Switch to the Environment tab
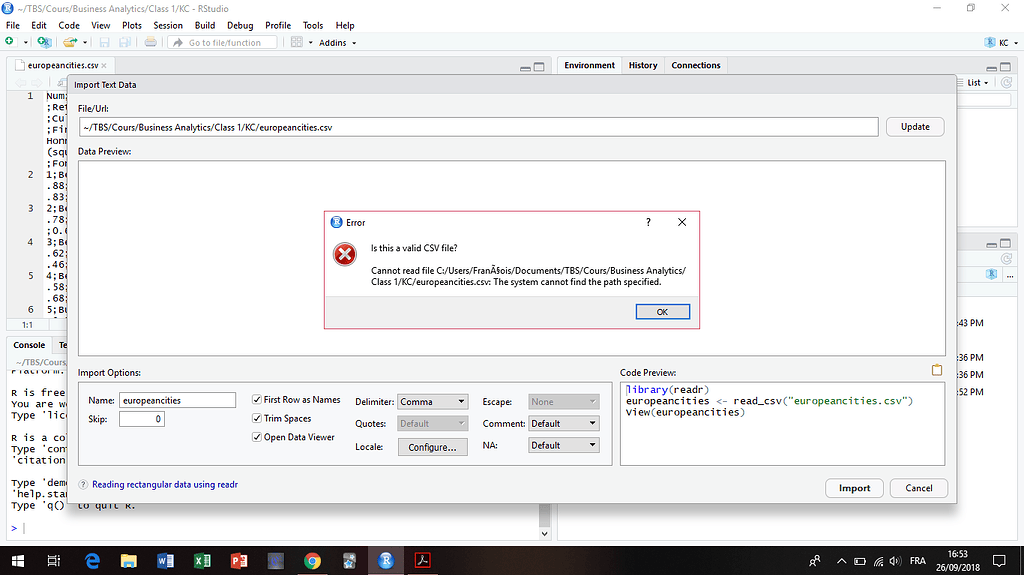Image resolution: width=1024 pixels, height=575 pixels. pos(589,65)
